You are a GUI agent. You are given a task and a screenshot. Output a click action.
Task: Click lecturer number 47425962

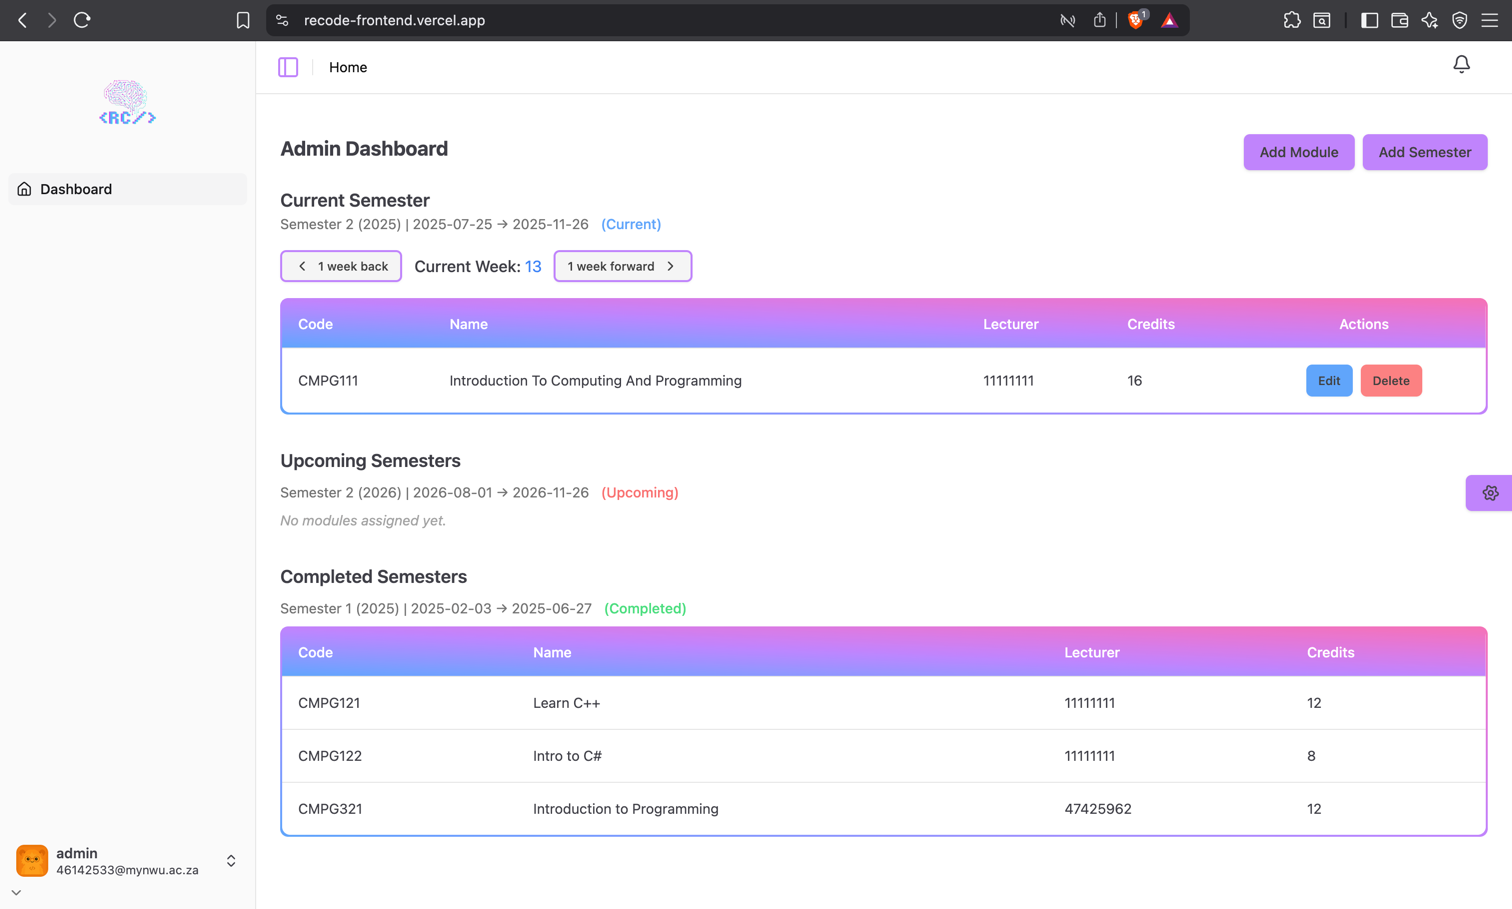(1098, 809)
